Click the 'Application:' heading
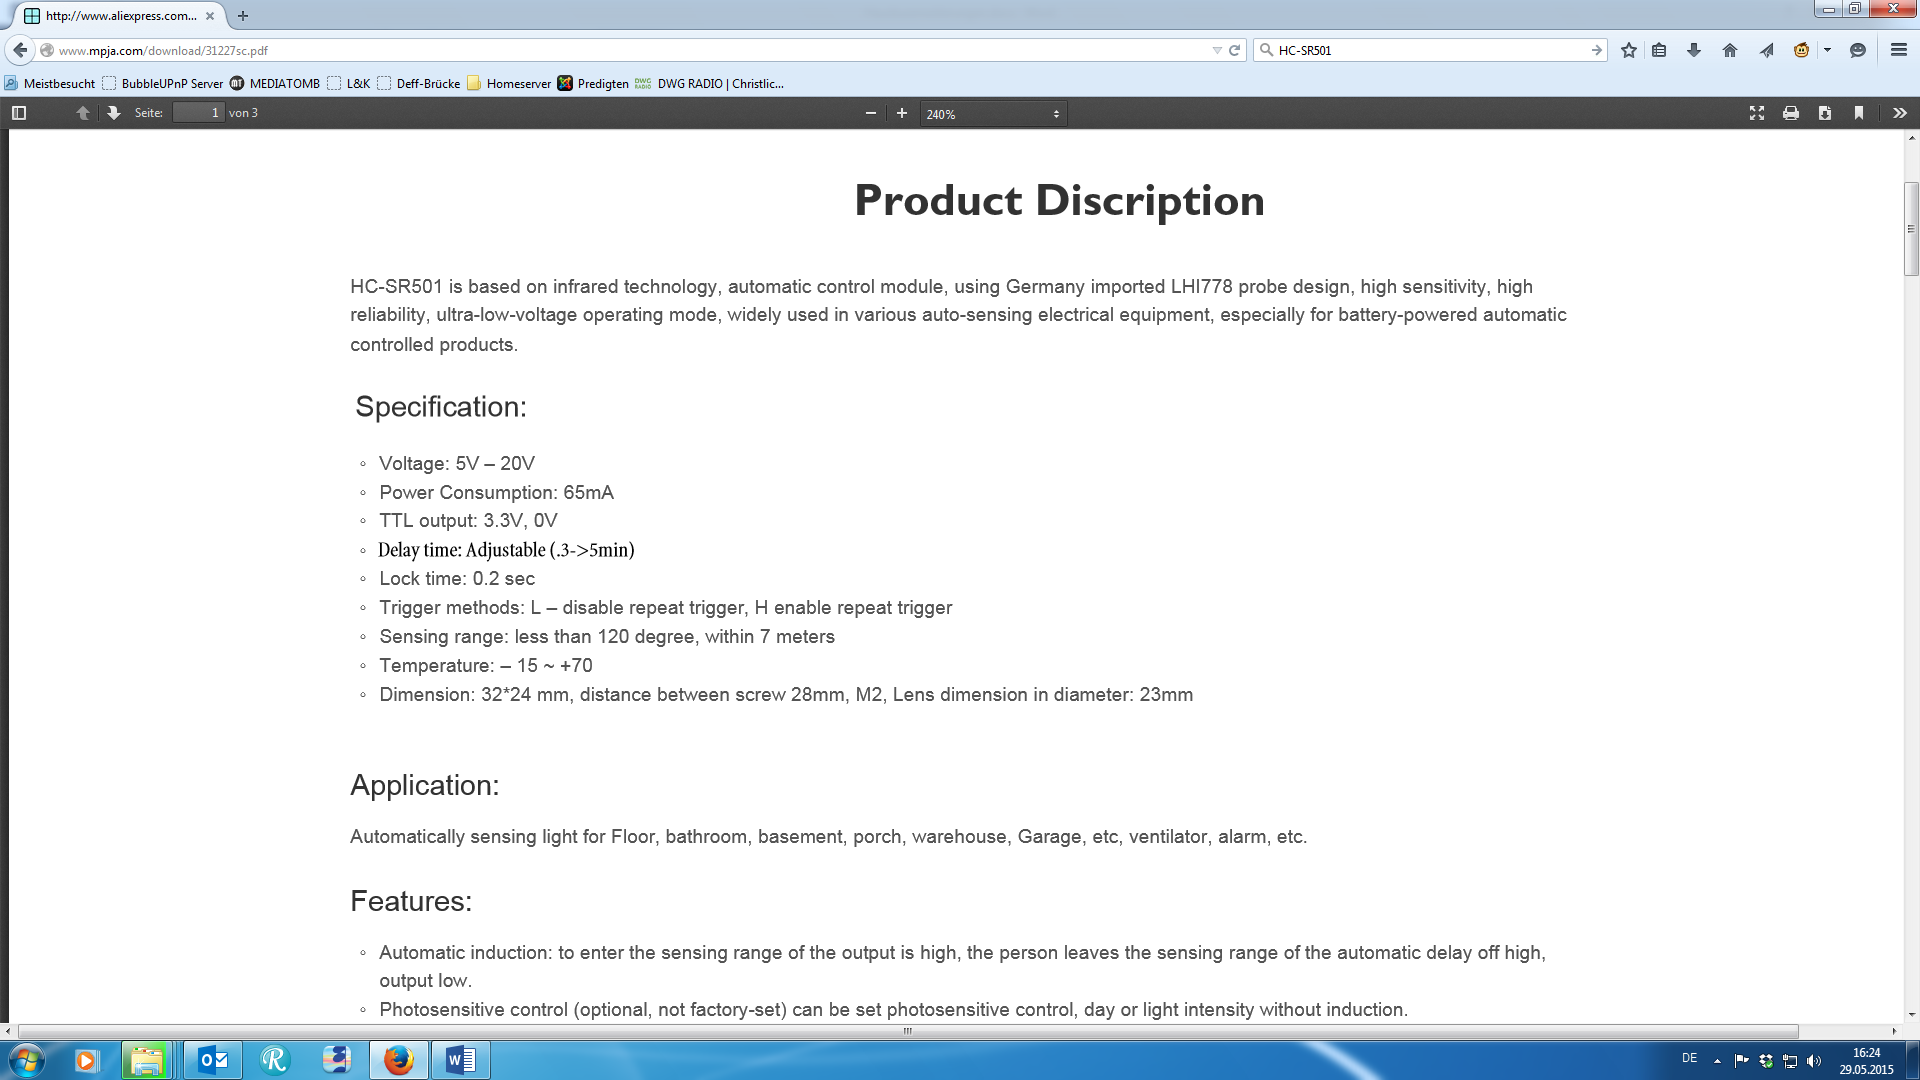This screenshot has height=1080, width=1920. (x=424, y=786)
